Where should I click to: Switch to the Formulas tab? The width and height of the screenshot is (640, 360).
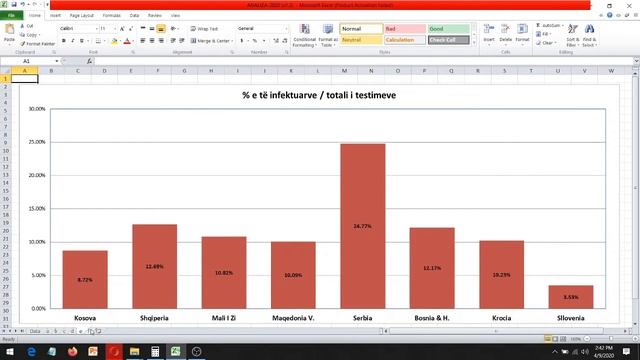point(111,16)
